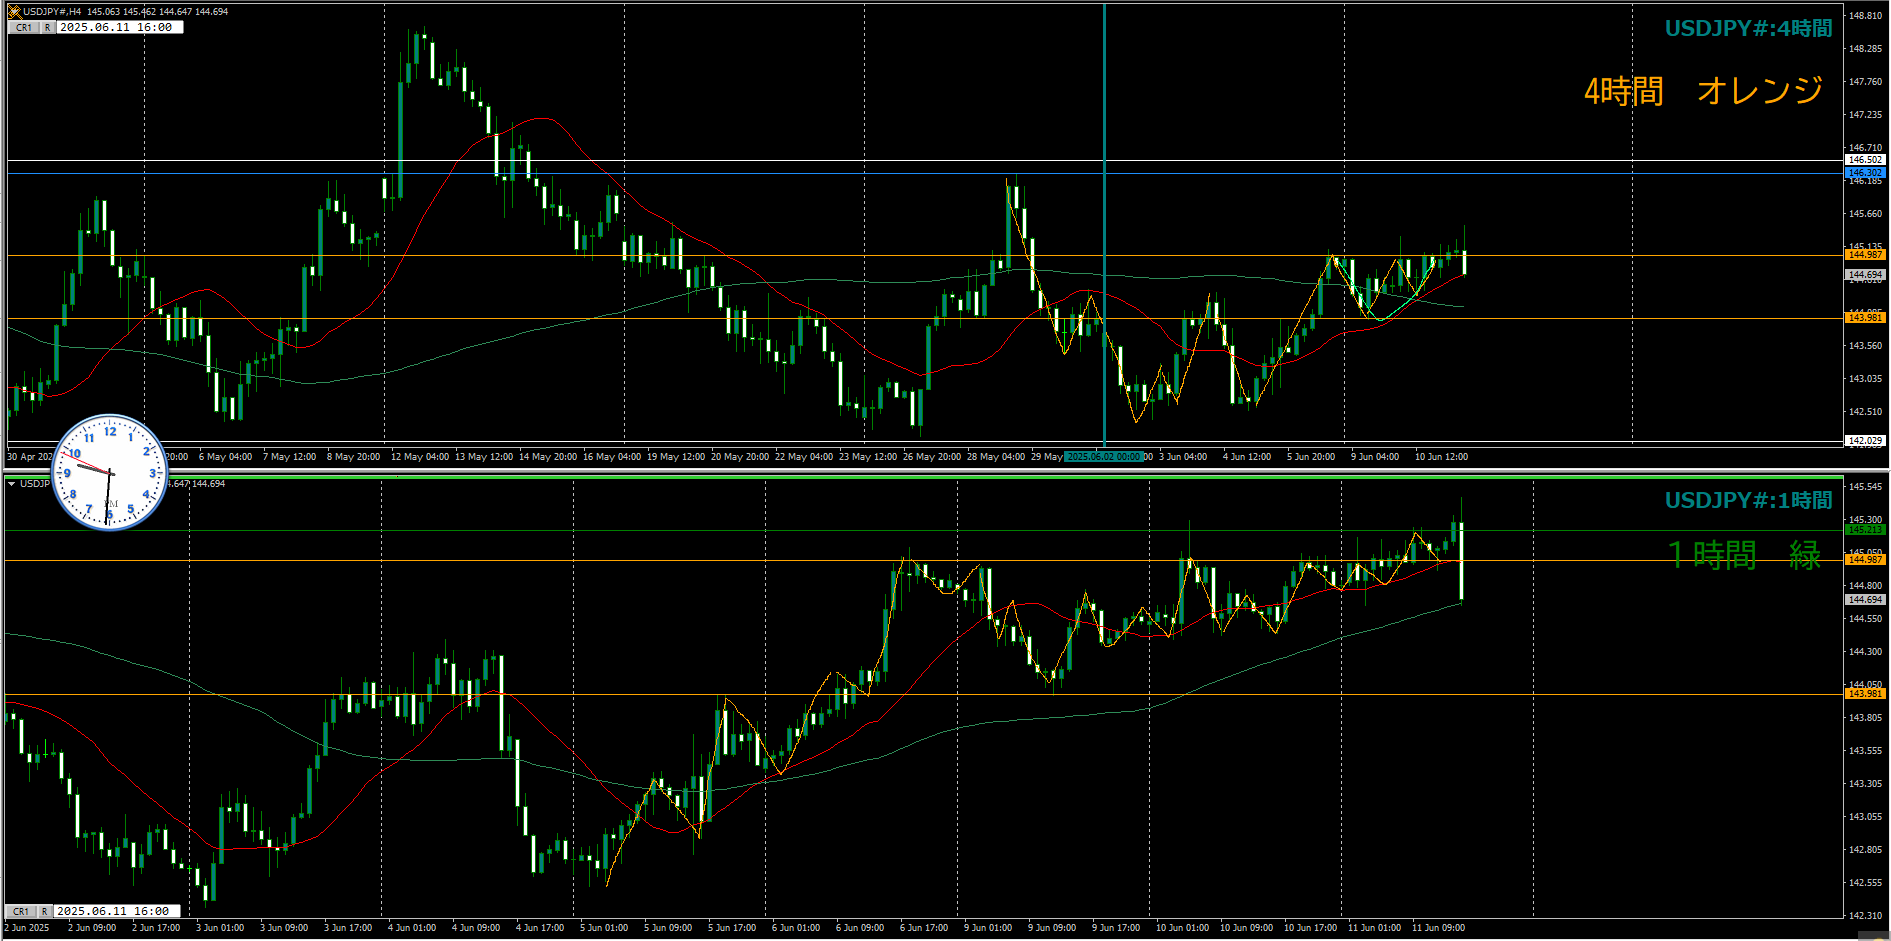Click the 148.810 price scale value
The width and height of the screenshot is (1891, 941).
(1866, 16)
